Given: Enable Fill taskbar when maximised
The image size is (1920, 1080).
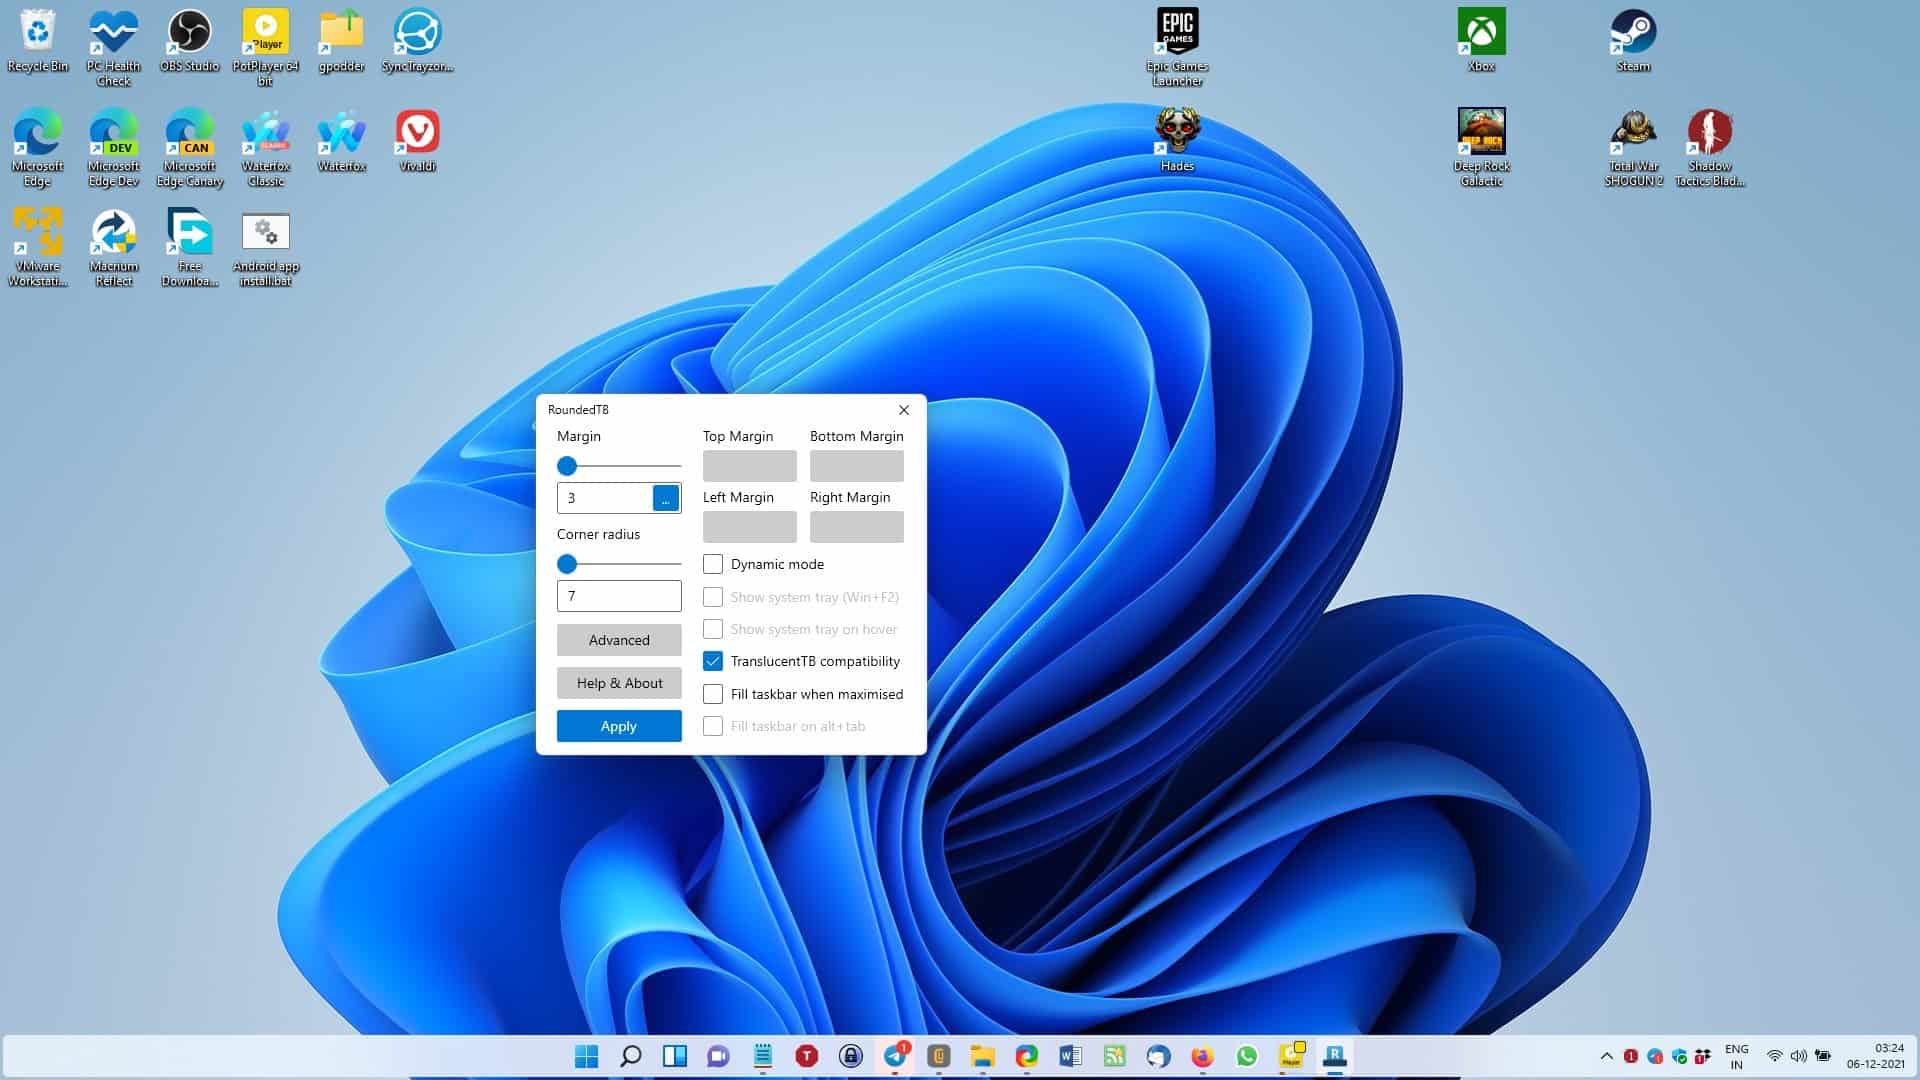Looking at the screenshot, I should coord(712,694).
